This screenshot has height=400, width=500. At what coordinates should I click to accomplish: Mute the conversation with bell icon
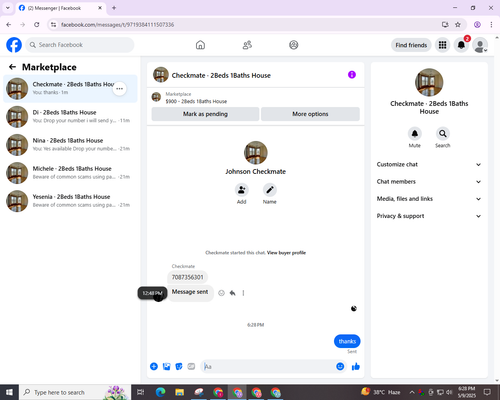pyautogui.click(x=415, y=134)
